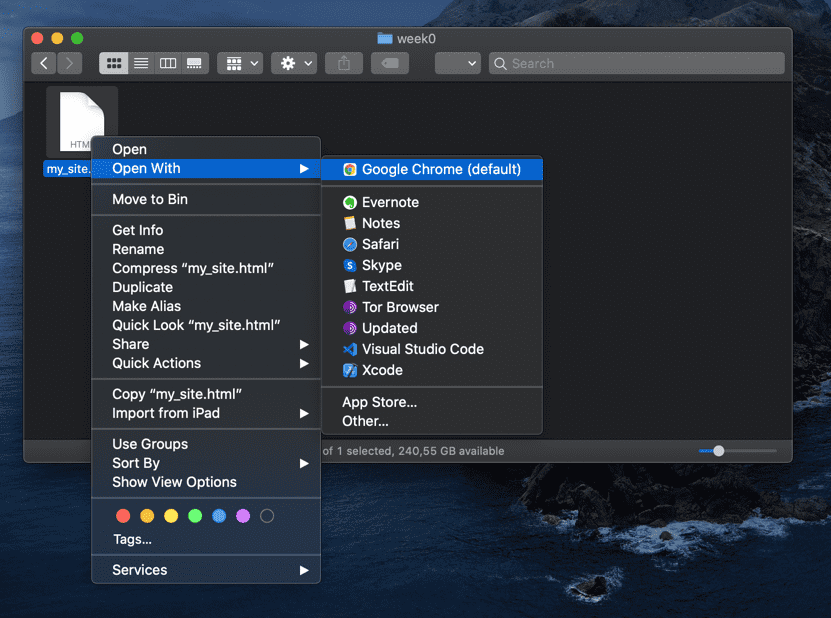
Task: Open with Notes app
Action: pos(432,223)
